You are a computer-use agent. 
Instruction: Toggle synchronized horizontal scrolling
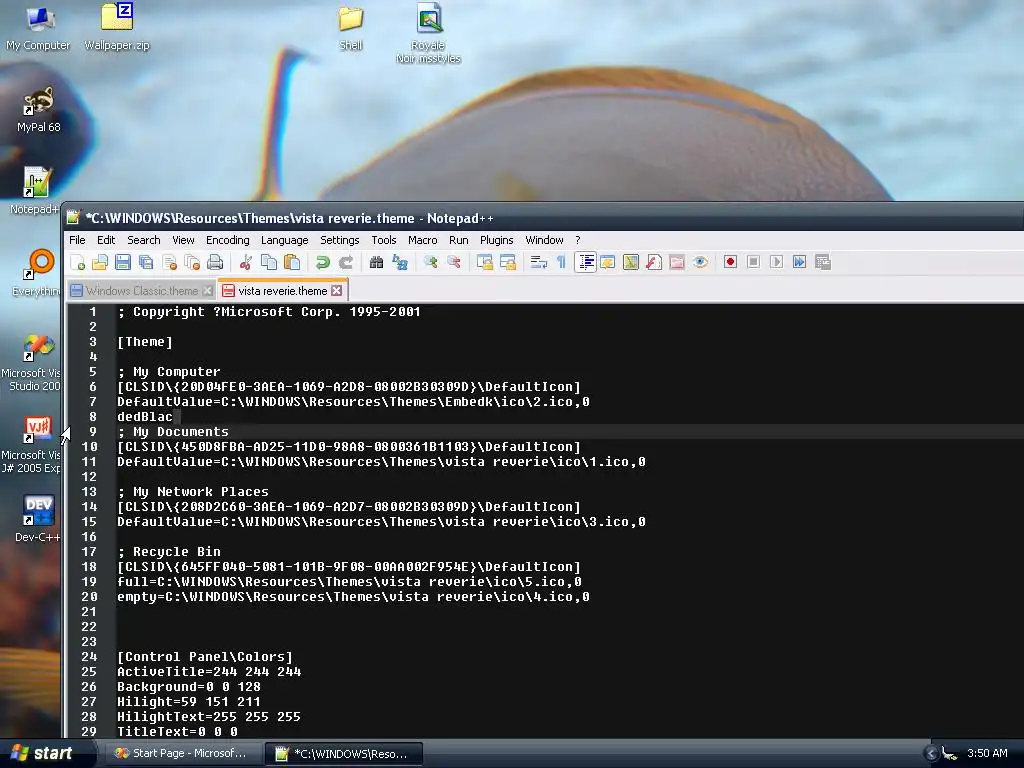[x=507, y=263]
